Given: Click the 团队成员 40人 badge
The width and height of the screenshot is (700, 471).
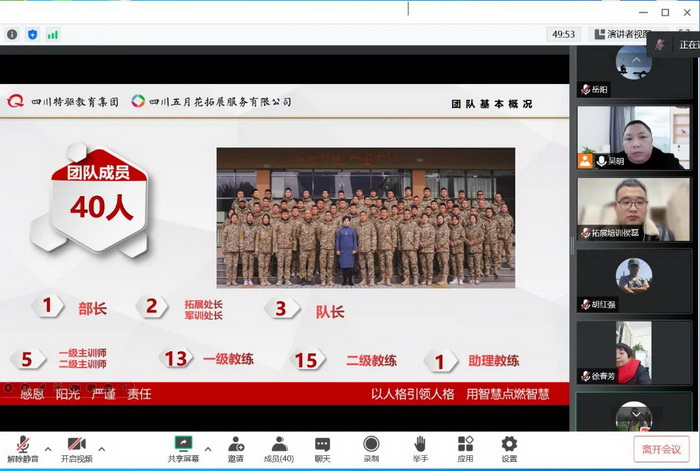Looking at the screenshot, I should pos(99,199).
